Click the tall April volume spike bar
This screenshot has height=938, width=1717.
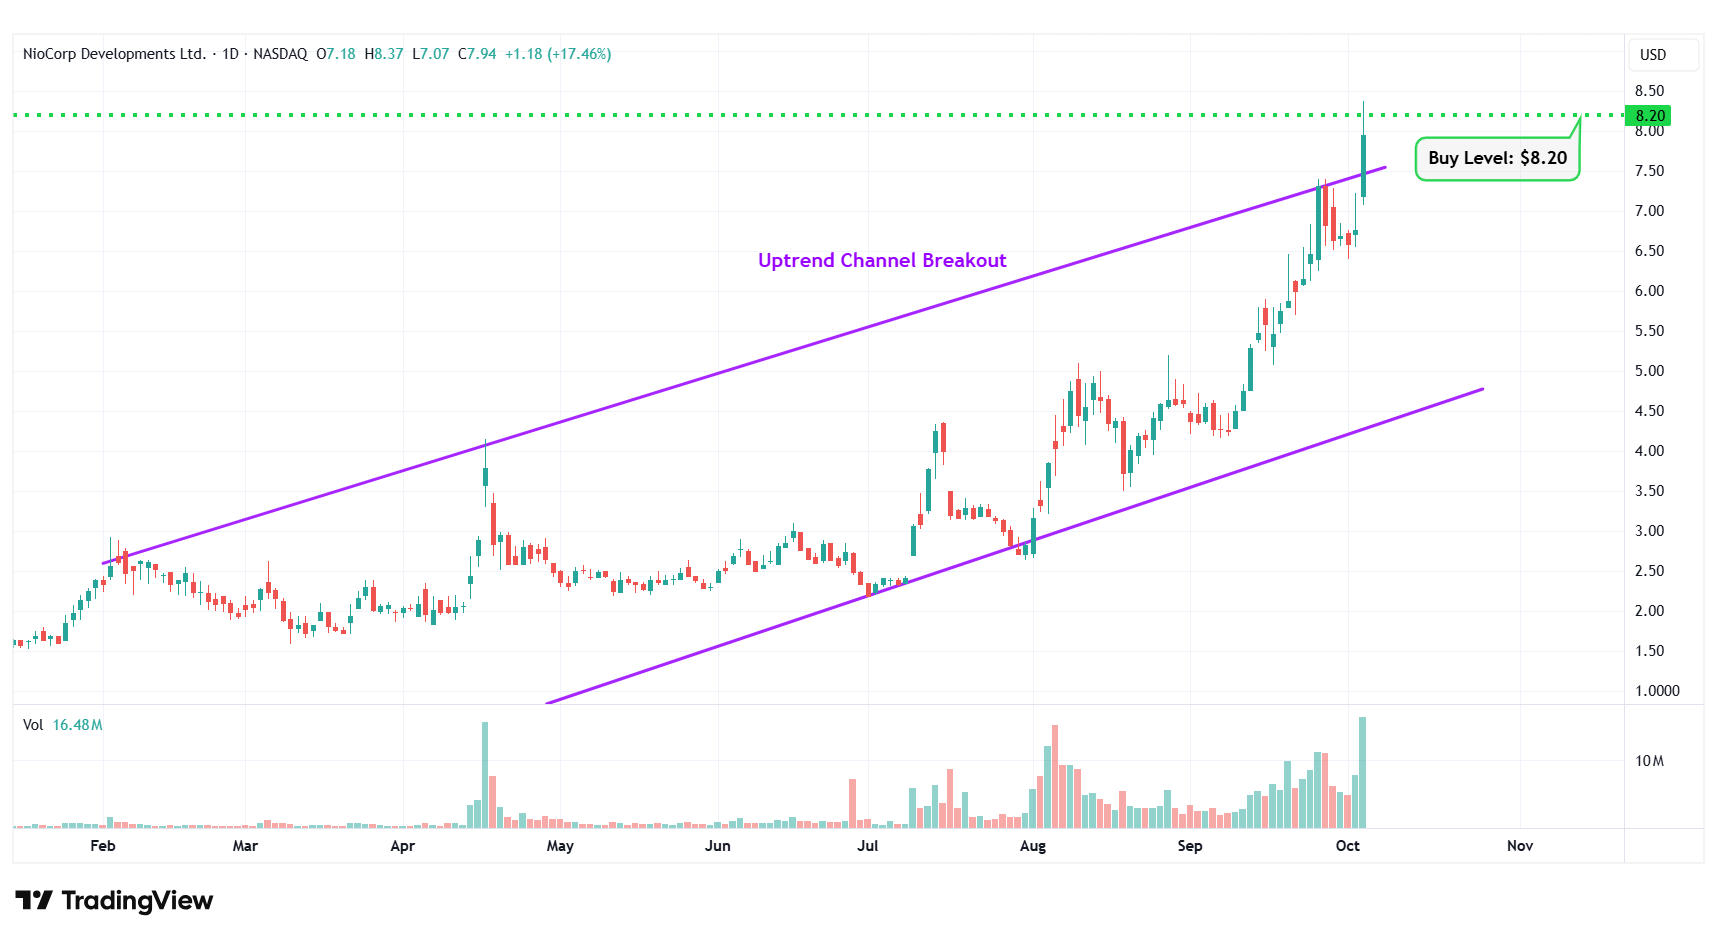(x=485, y=775)
